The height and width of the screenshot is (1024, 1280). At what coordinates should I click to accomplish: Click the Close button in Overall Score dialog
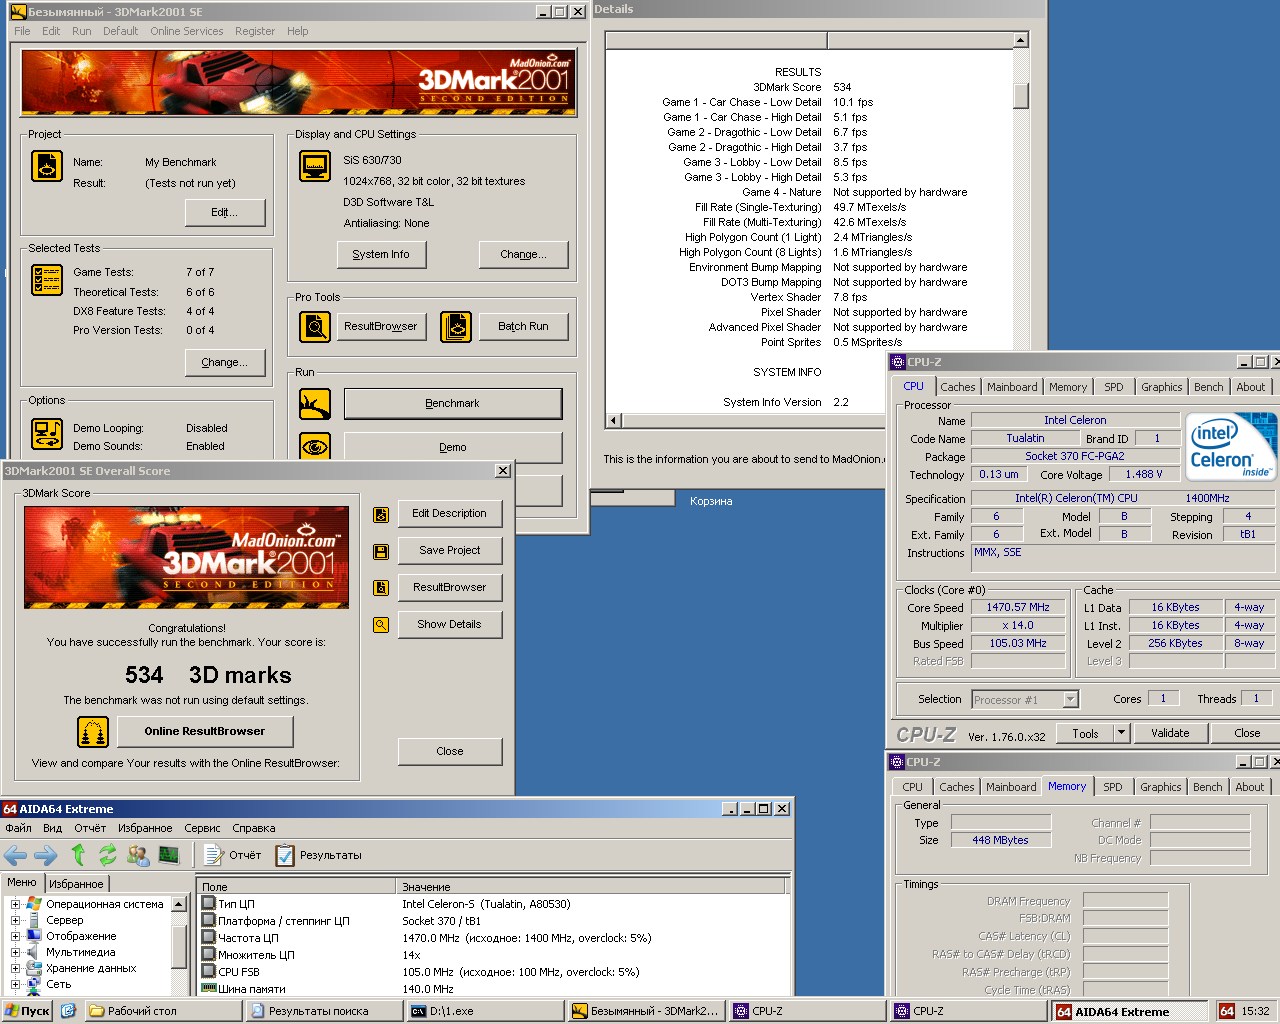pyautogui.click(x=450, y=751)
